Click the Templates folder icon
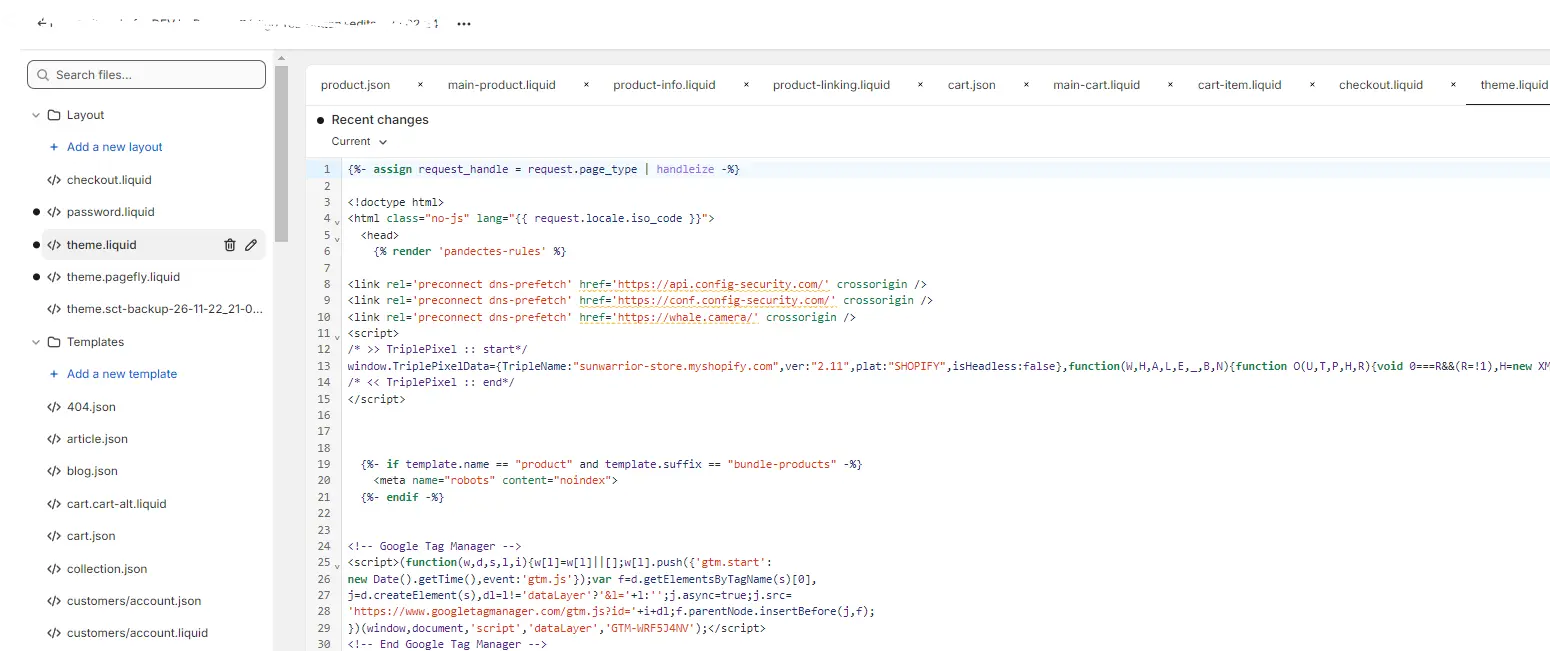This screenshot has width=1550, height=651. [54, 342]
